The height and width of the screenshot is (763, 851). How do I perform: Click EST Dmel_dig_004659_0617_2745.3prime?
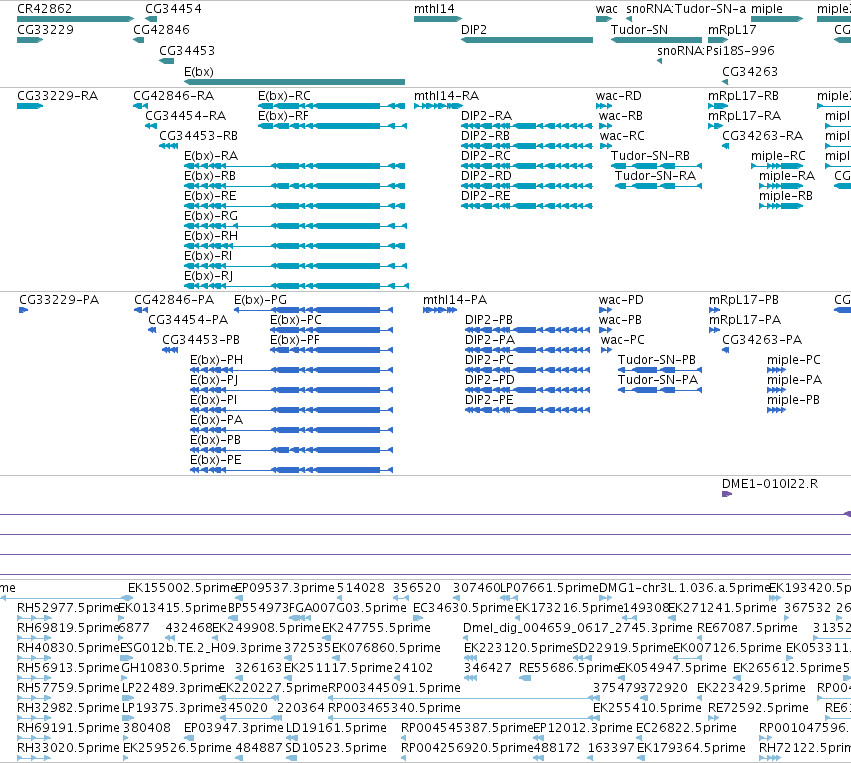pos(577,628)
